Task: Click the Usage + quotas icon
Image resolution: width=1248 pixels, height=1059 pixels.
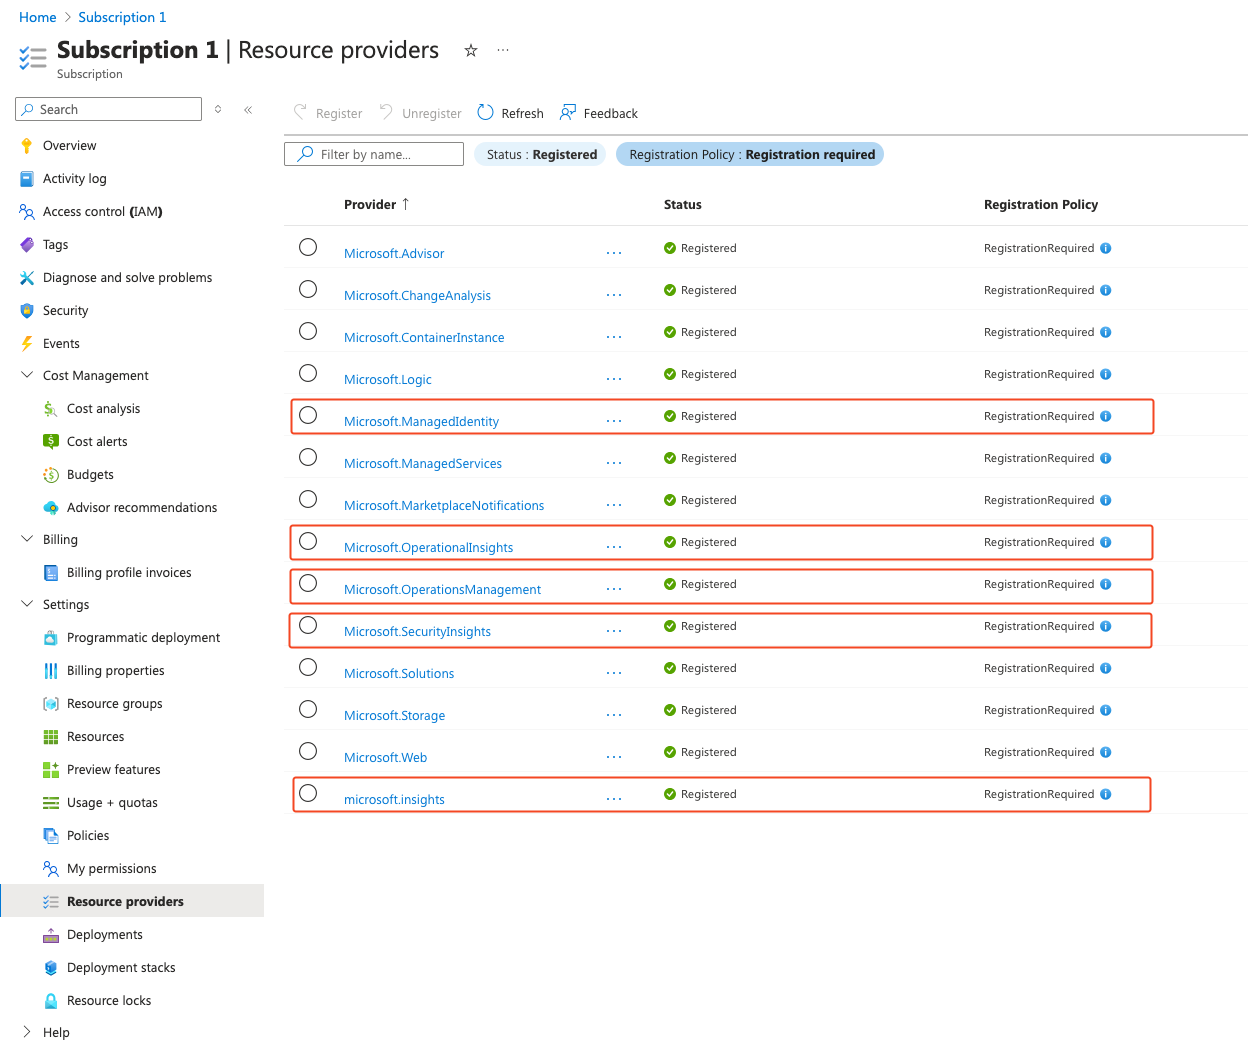Action: [x=51, y=803]
